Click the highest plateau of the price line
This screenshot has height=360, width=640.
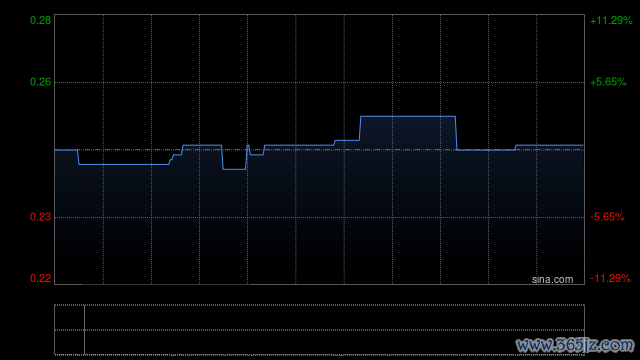coord(408,117)
